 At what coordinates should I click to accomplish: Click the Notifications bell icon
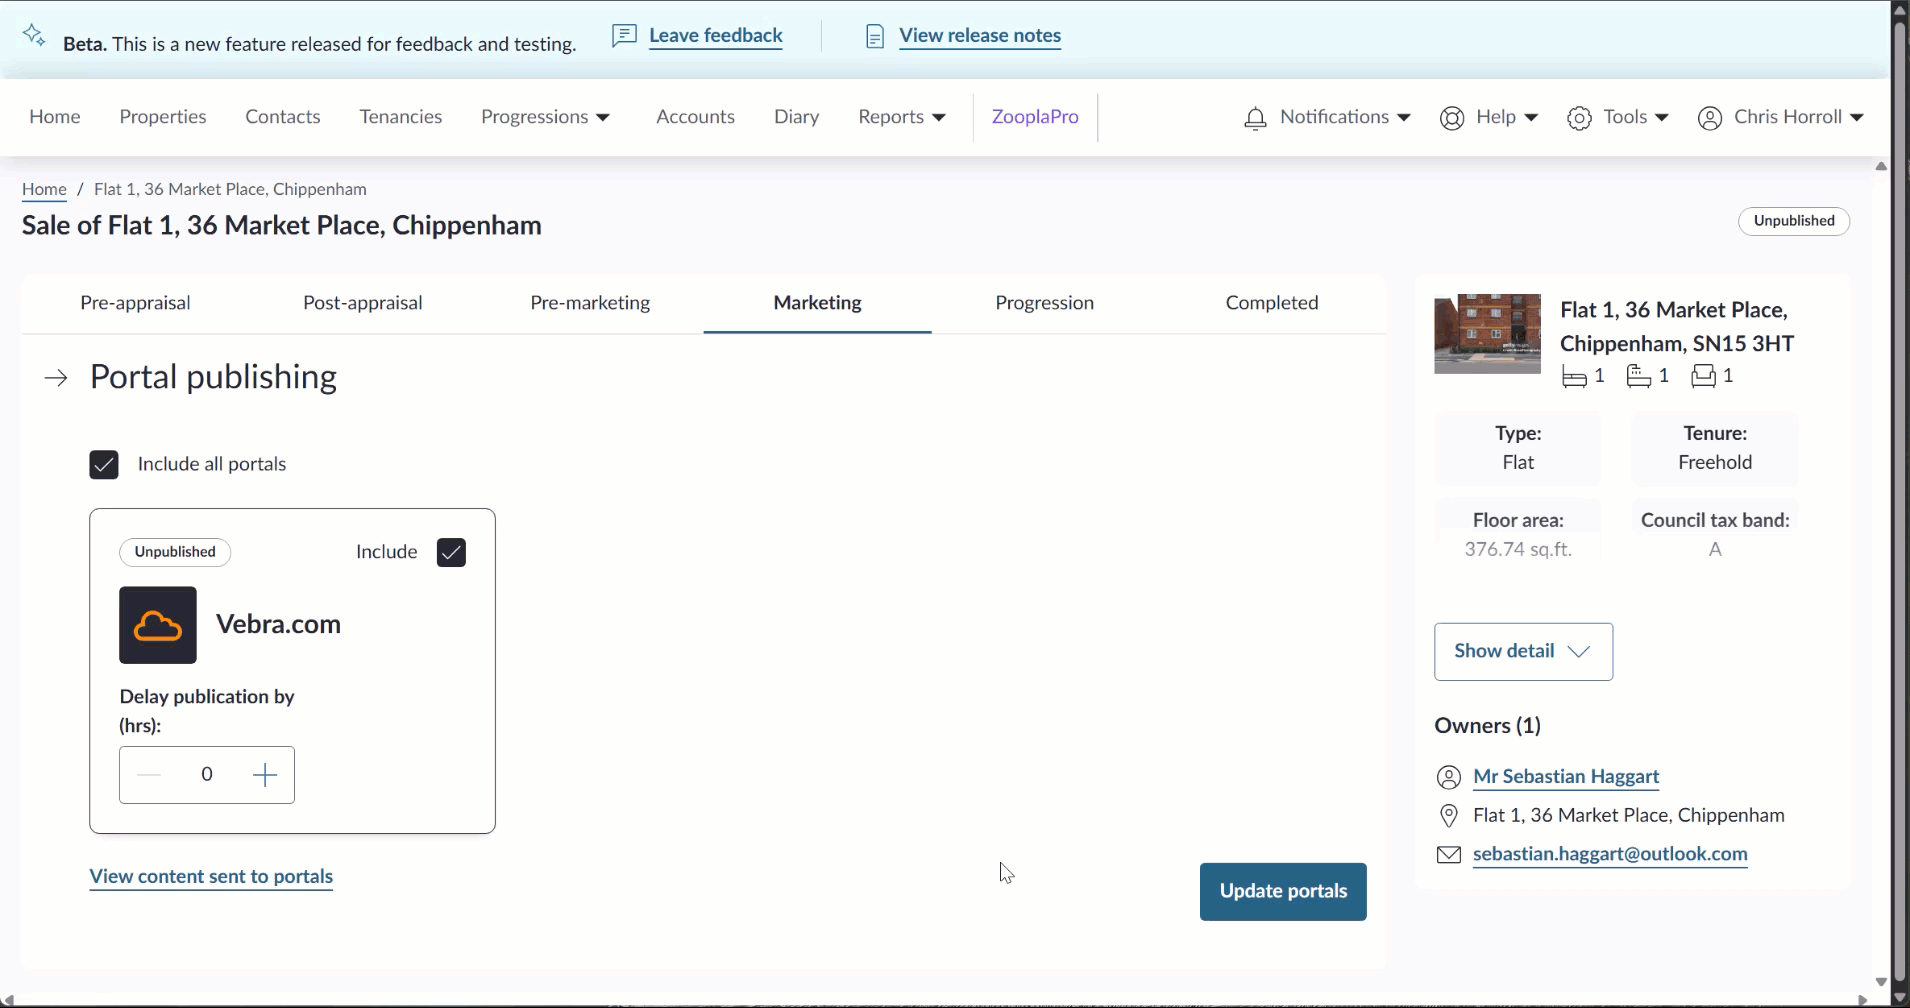pos(1255,118)
